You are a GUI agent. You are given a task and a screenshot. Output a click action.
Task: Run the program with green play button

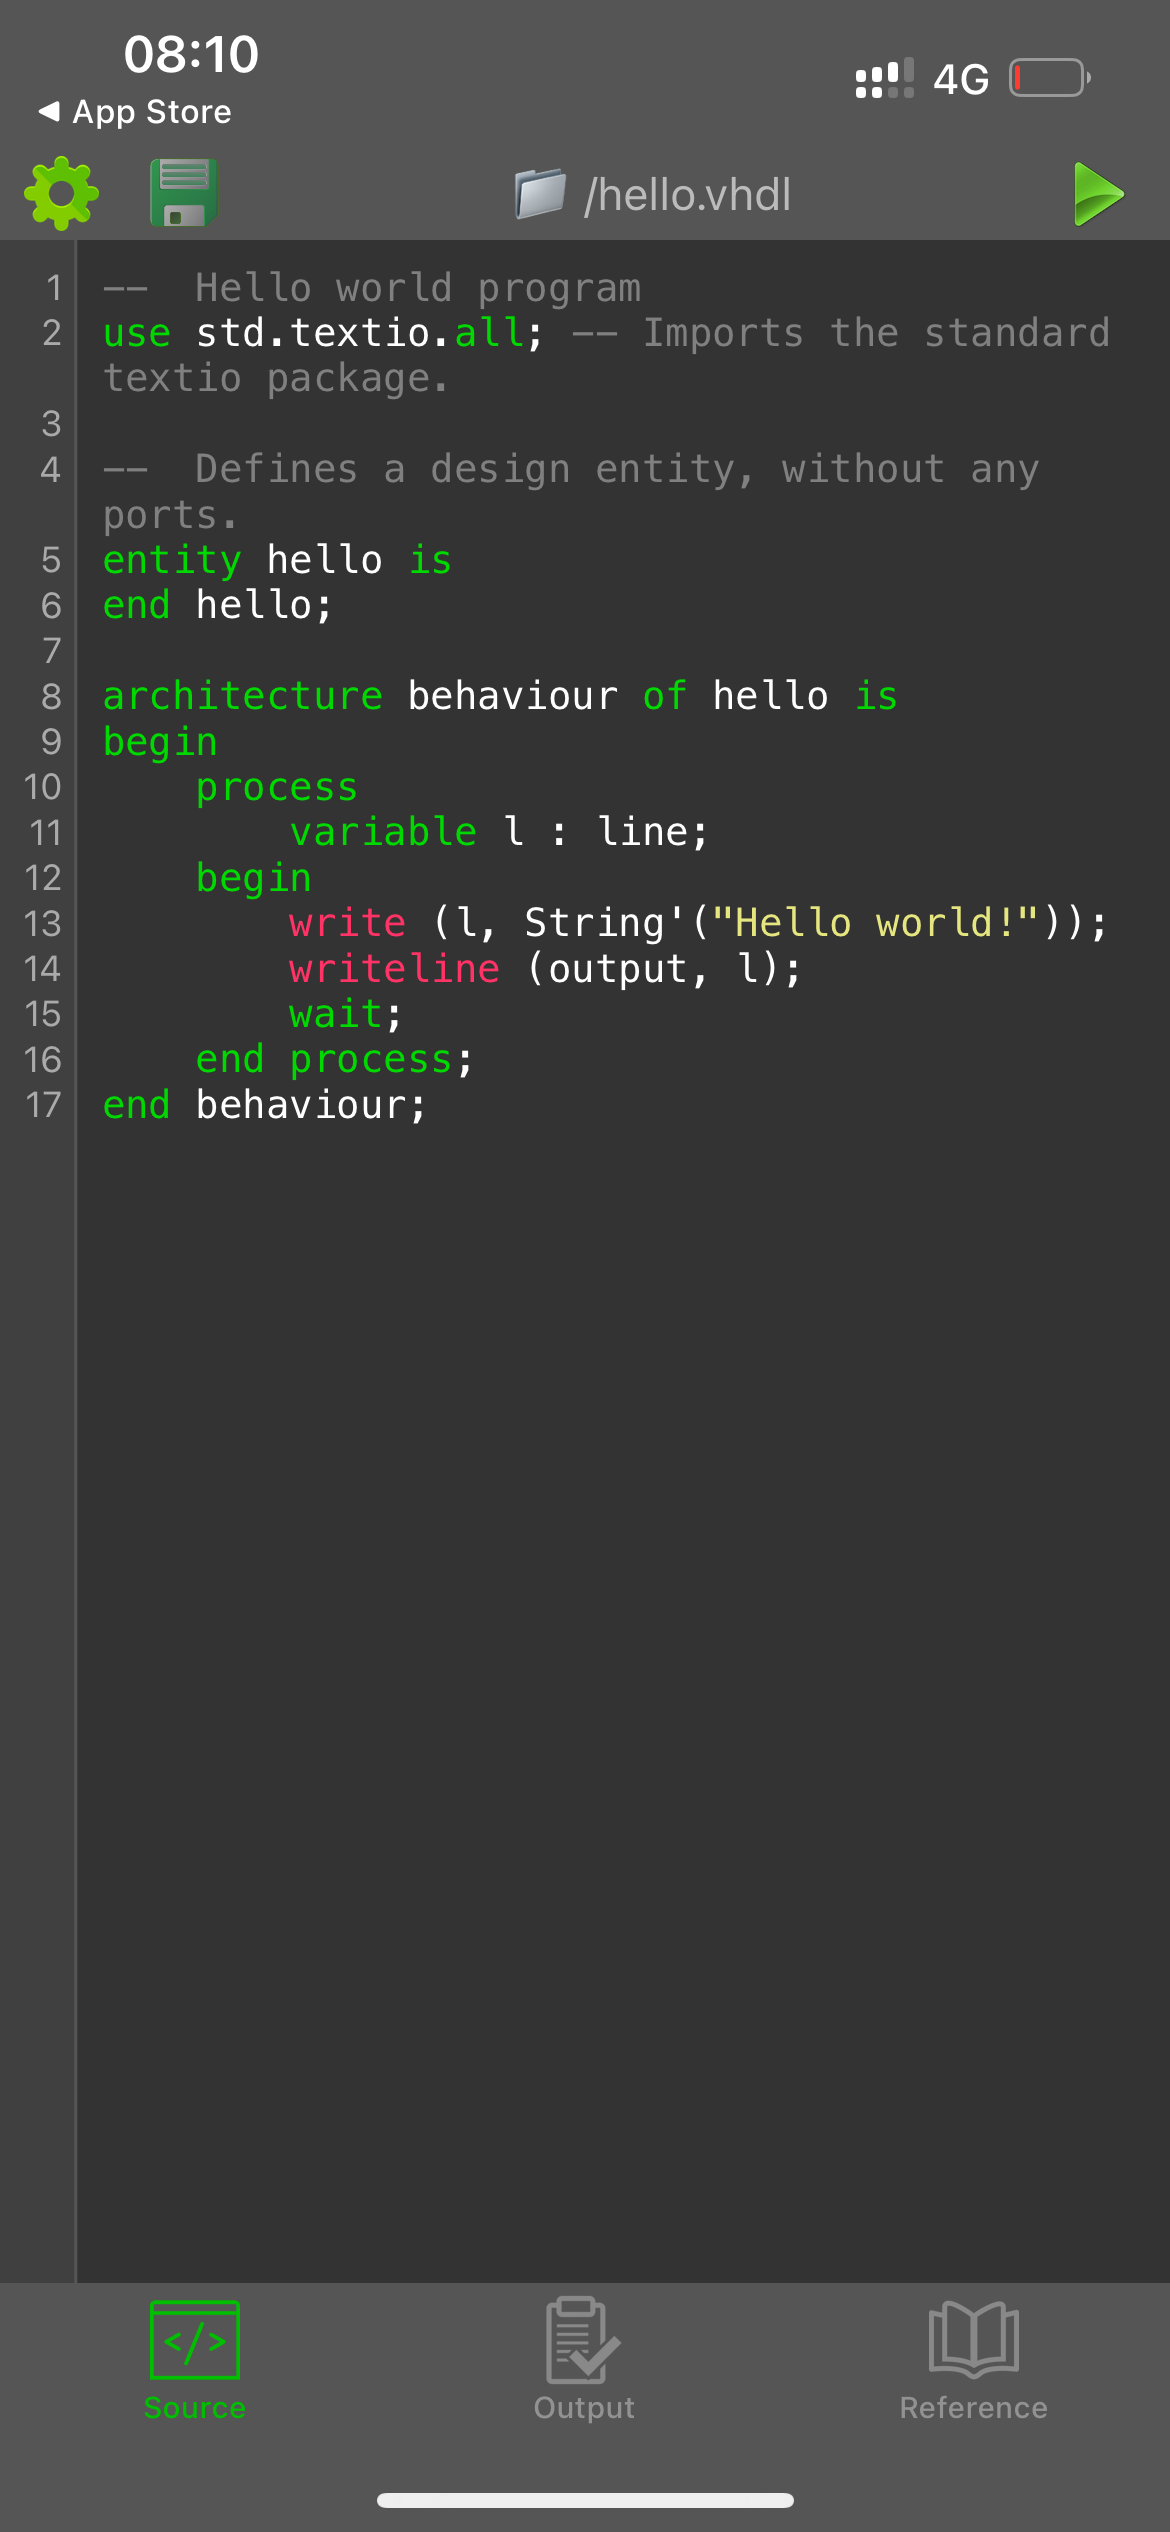click(1098, 194)
